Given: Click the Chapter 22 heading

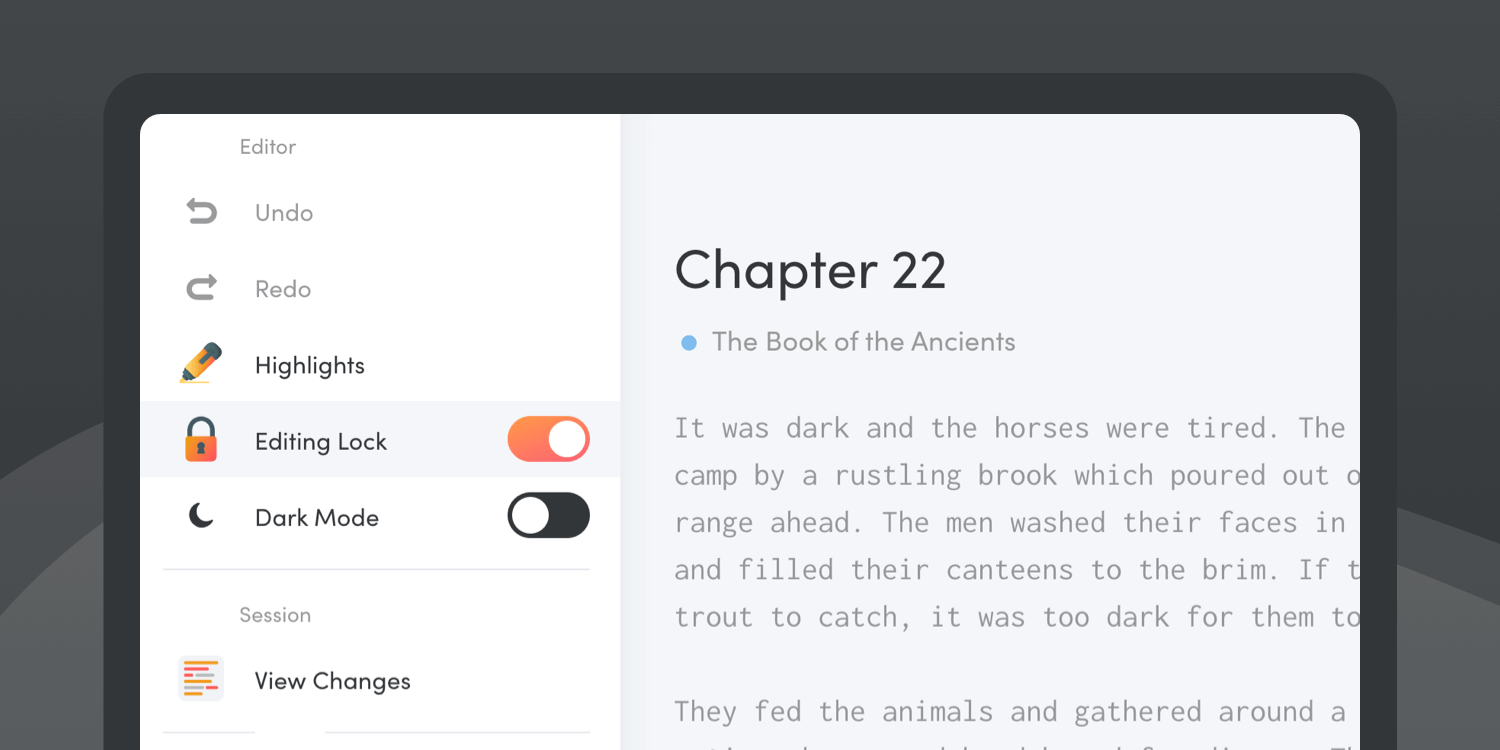Looking at the screenshot, I should [x=810, y=271].
